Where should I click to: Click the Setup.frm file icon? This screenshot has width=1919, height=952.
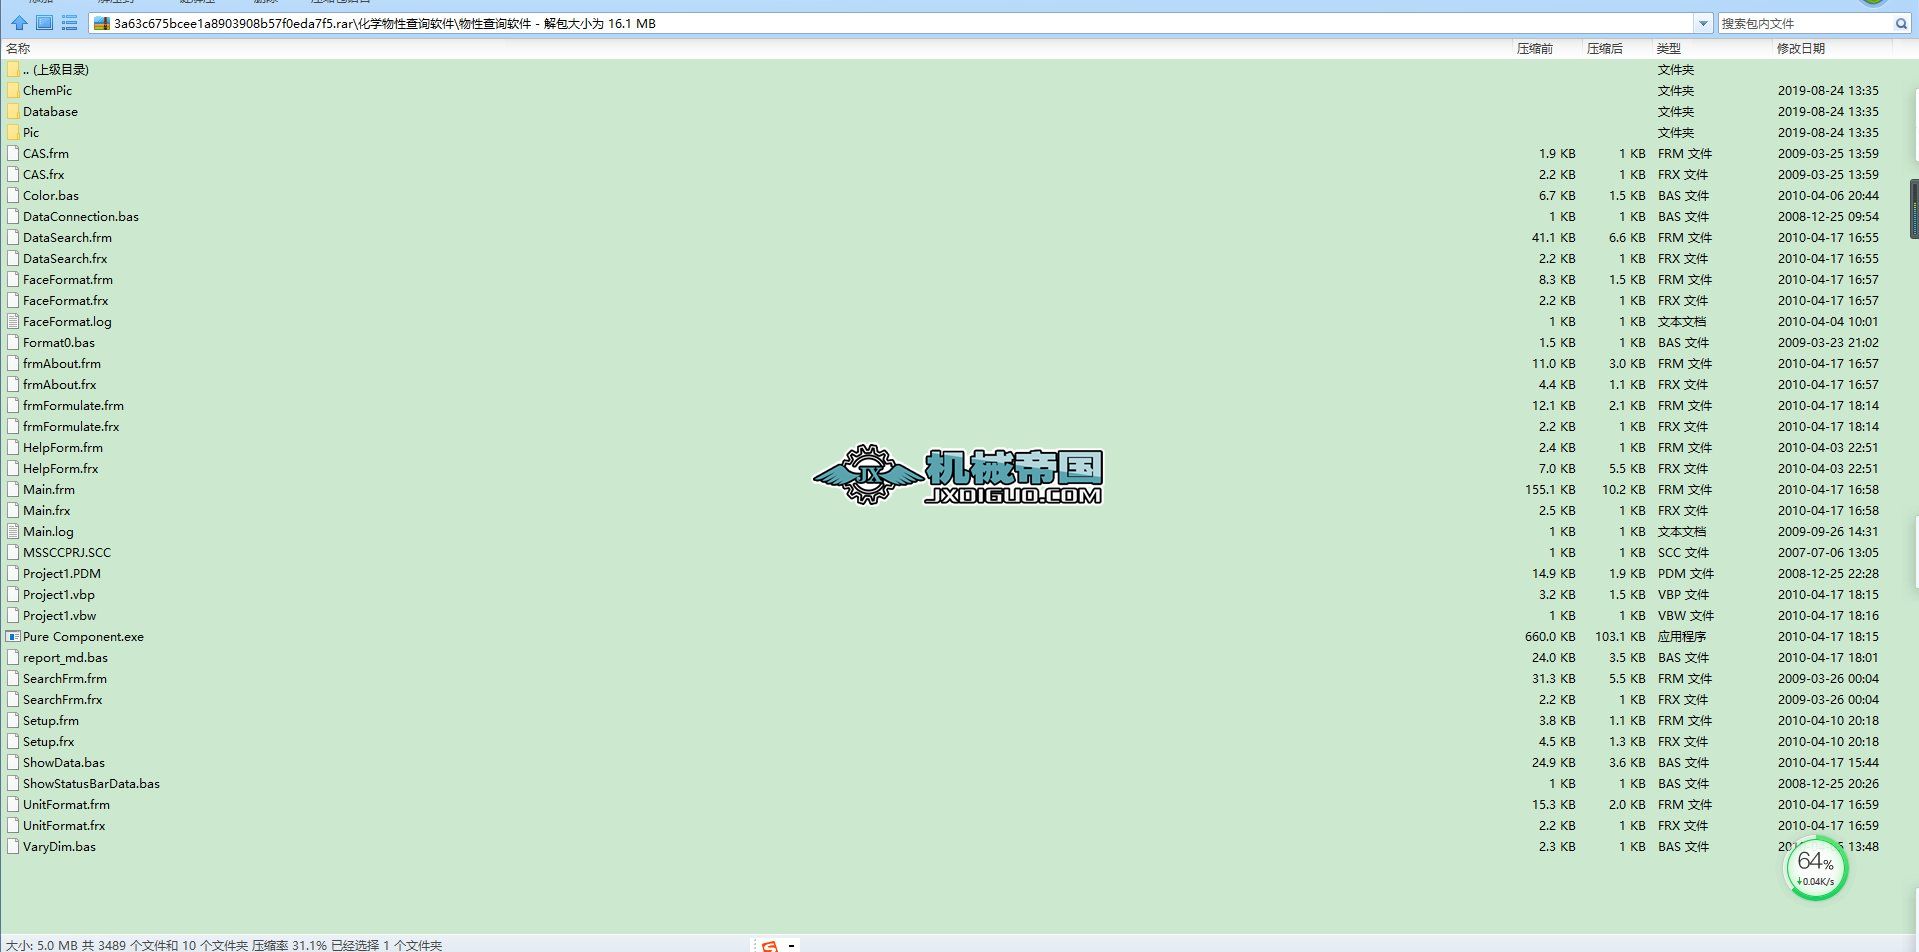tap(13, 720)
